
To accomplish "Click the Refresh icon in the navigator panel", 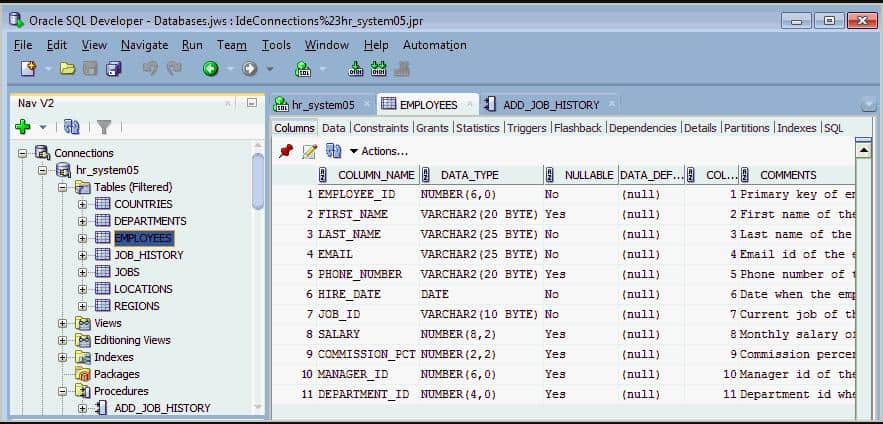I will [x=72, y=127].
